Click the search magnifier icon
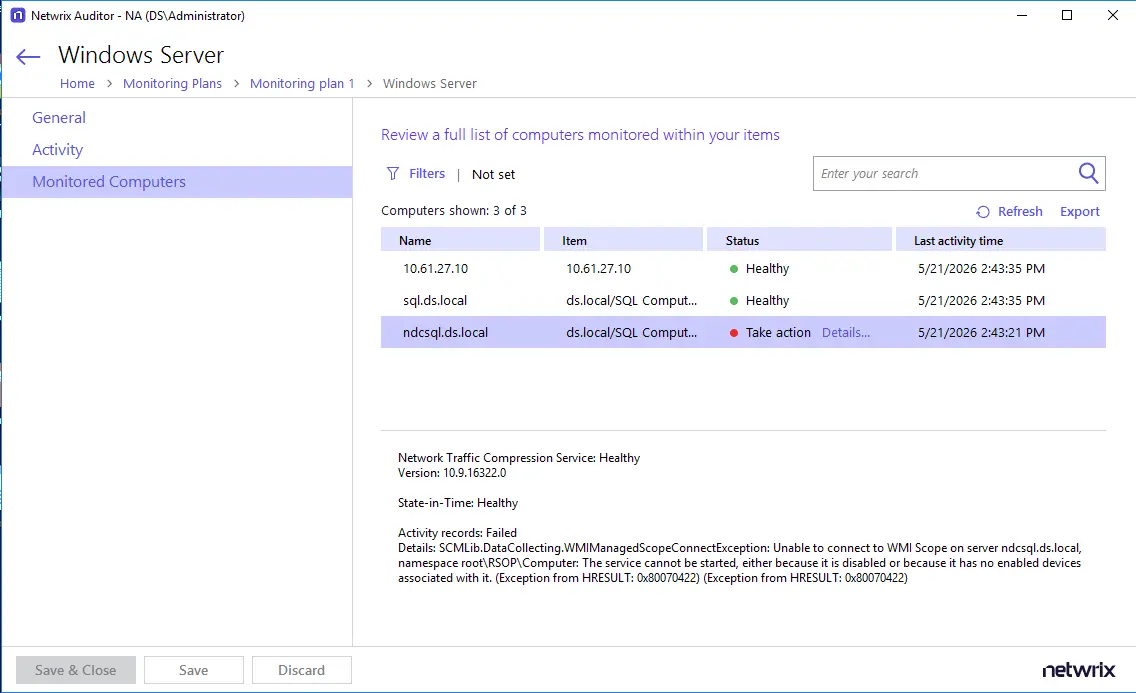The height and width of the screenshot is (693, 1136). (1088, 173)
